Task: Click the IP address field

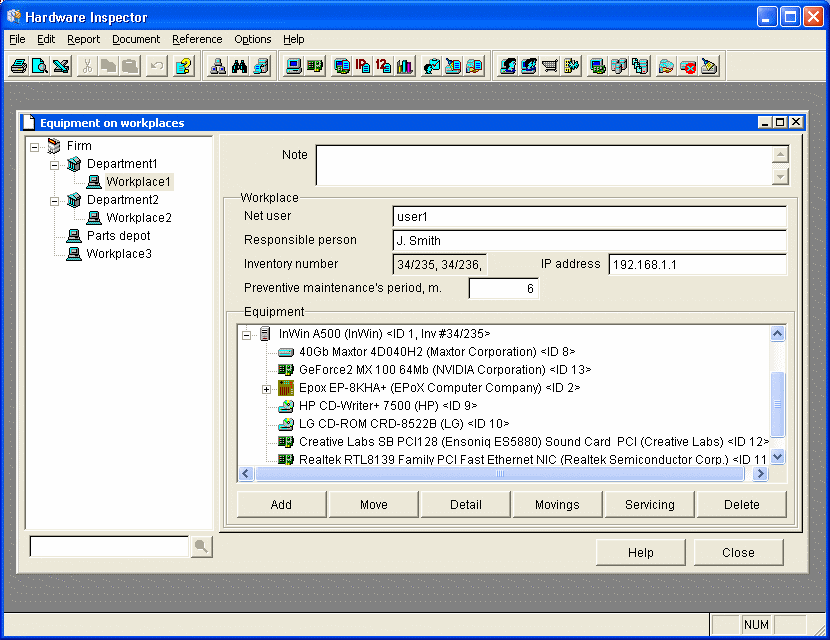Action: pyautogui.click(x=697, y=264)
